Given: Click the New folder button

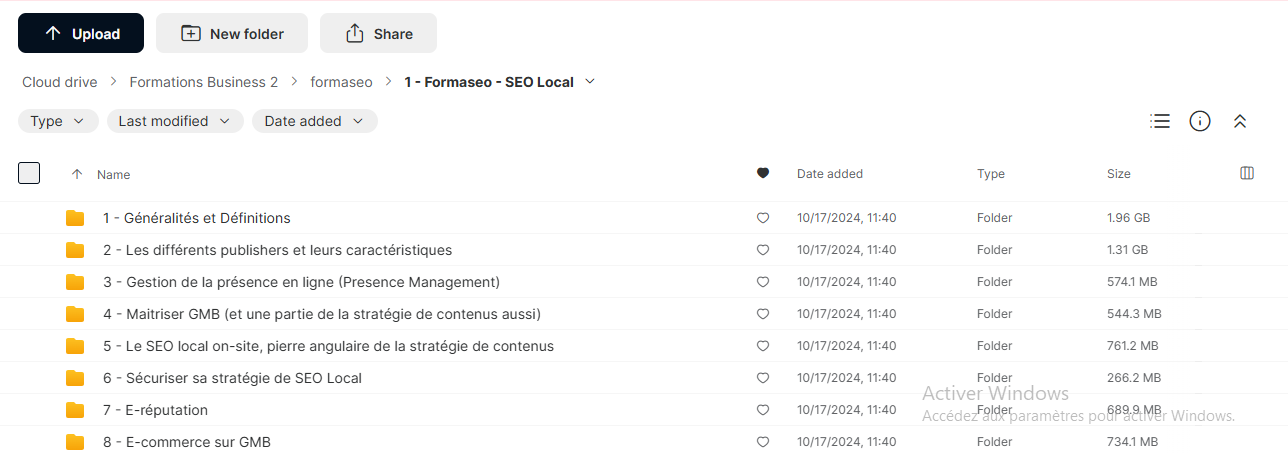Looking at the screenshot, I should (x=232, y=33).
